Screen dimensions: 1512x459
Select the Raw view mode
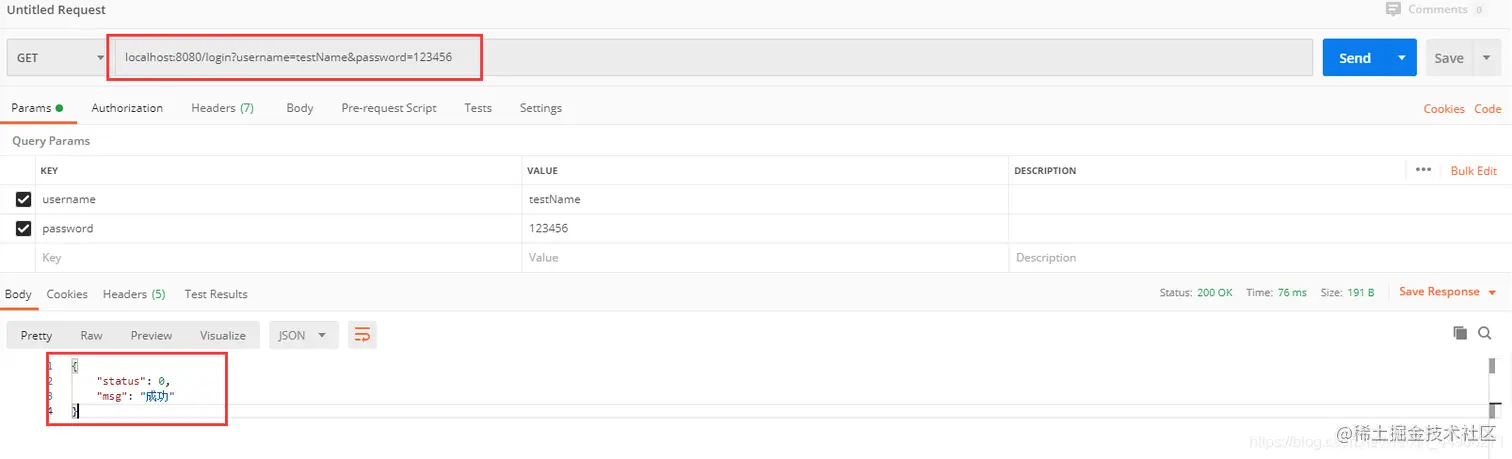pyautogui.click(x=91, y=335)
